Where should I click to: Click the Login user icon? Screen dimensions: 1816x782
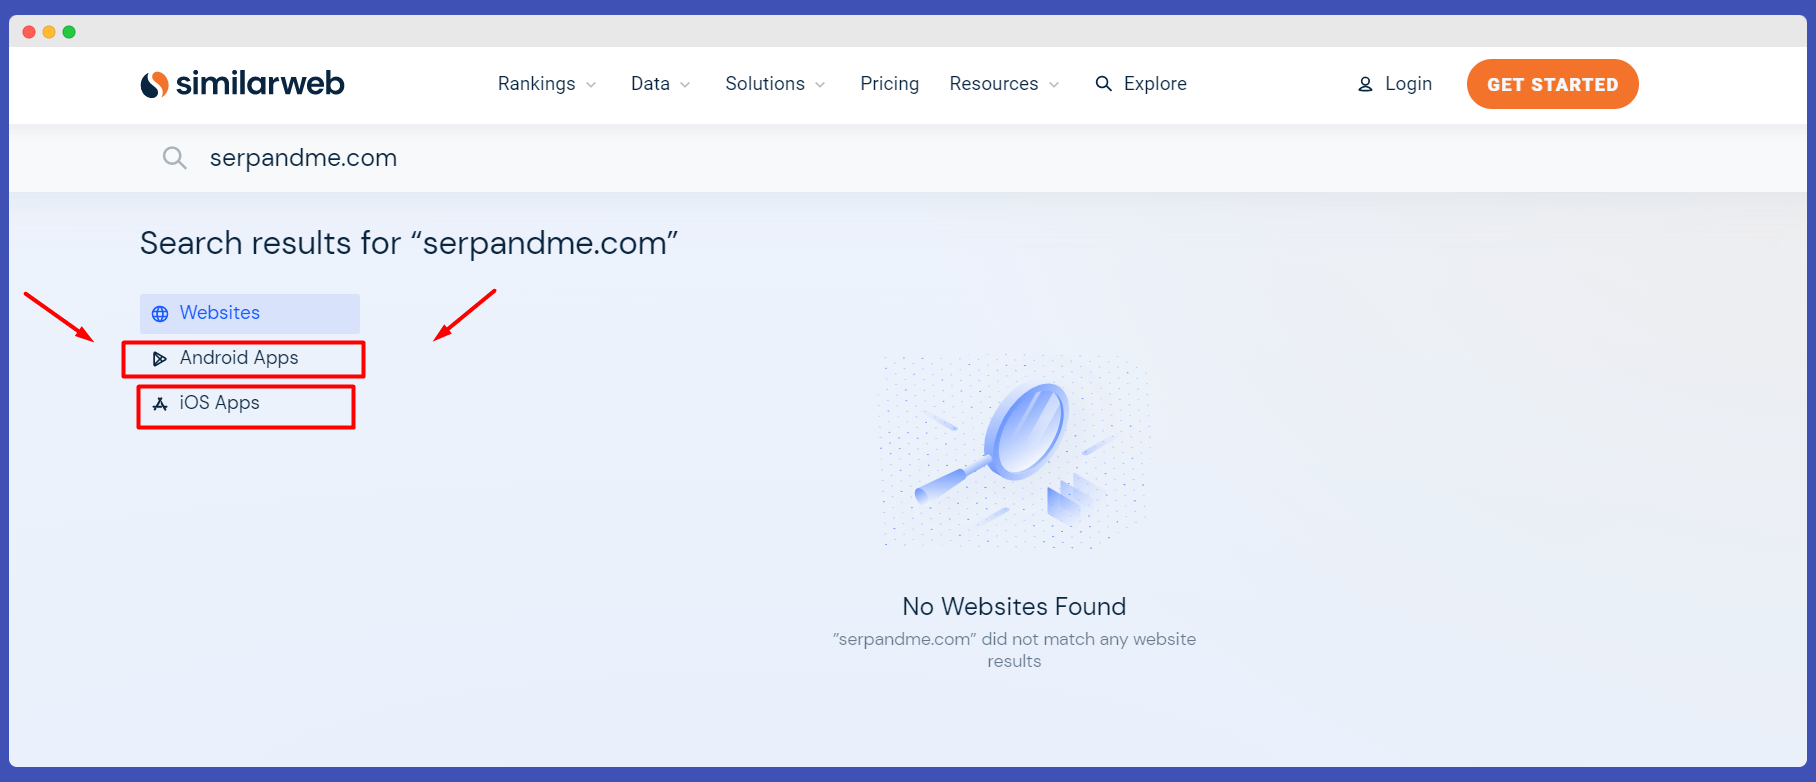1365,85
